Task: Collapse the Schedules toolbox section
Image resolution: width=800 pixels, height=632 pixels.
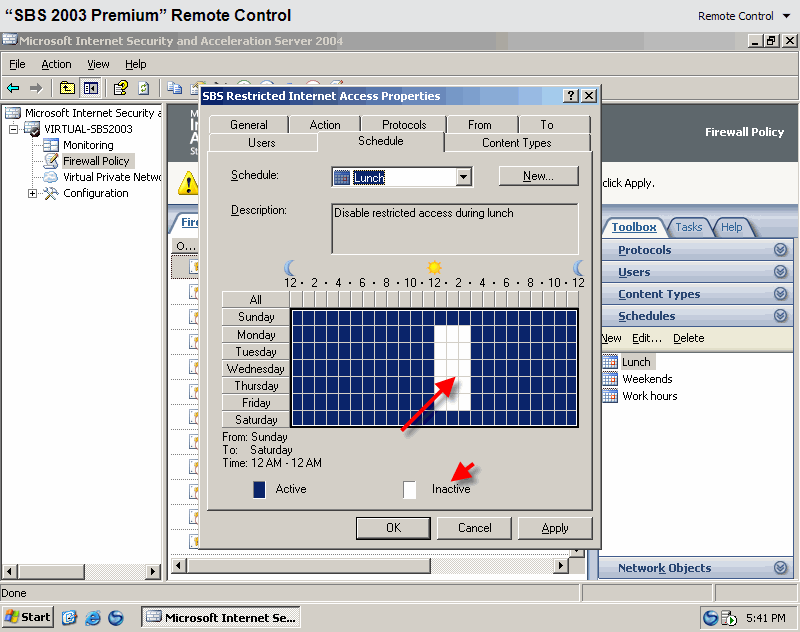Action: (x=780, y=316)
